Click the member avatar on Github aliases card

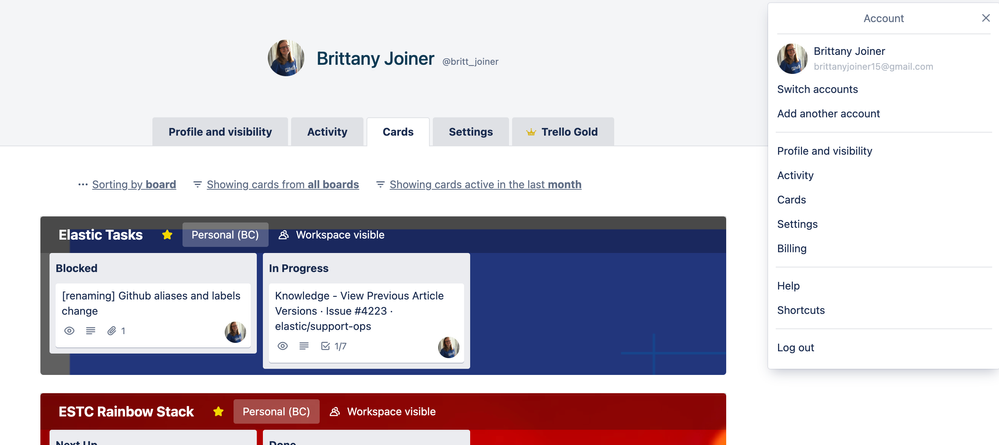pyautogui.click(x=235, y=332)
